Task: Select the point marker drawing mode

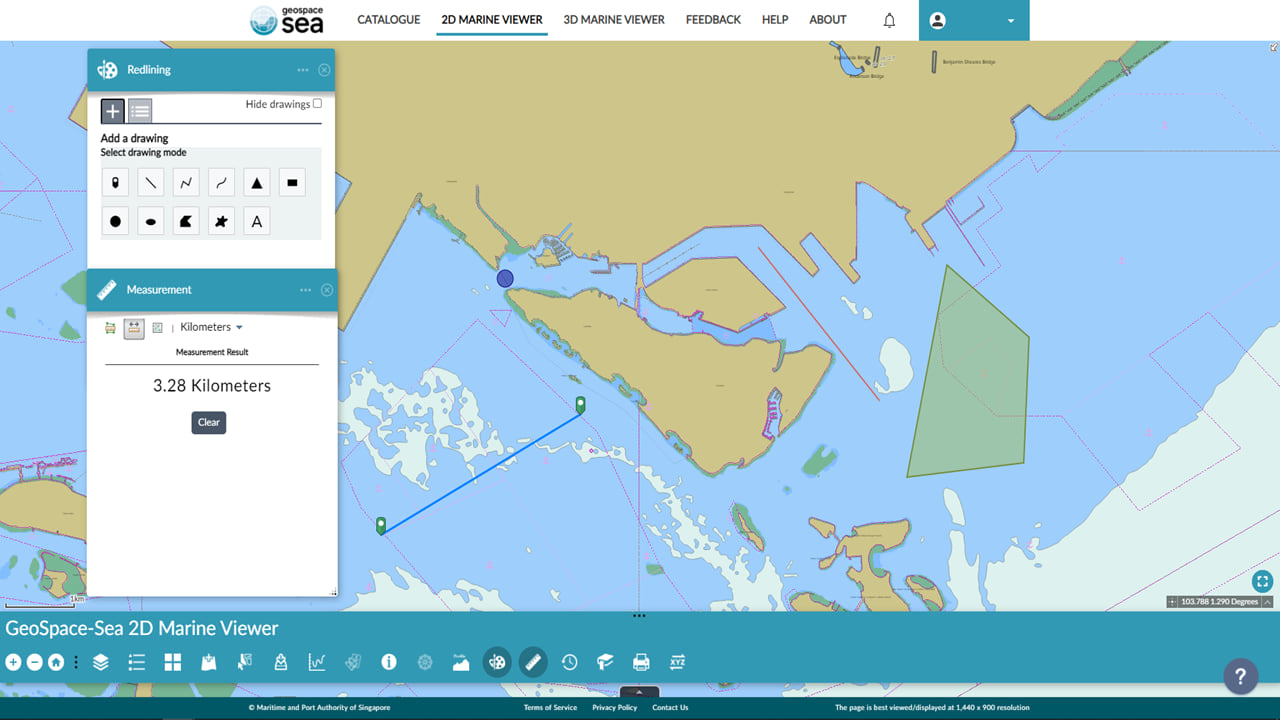Action: pos(115,183)
